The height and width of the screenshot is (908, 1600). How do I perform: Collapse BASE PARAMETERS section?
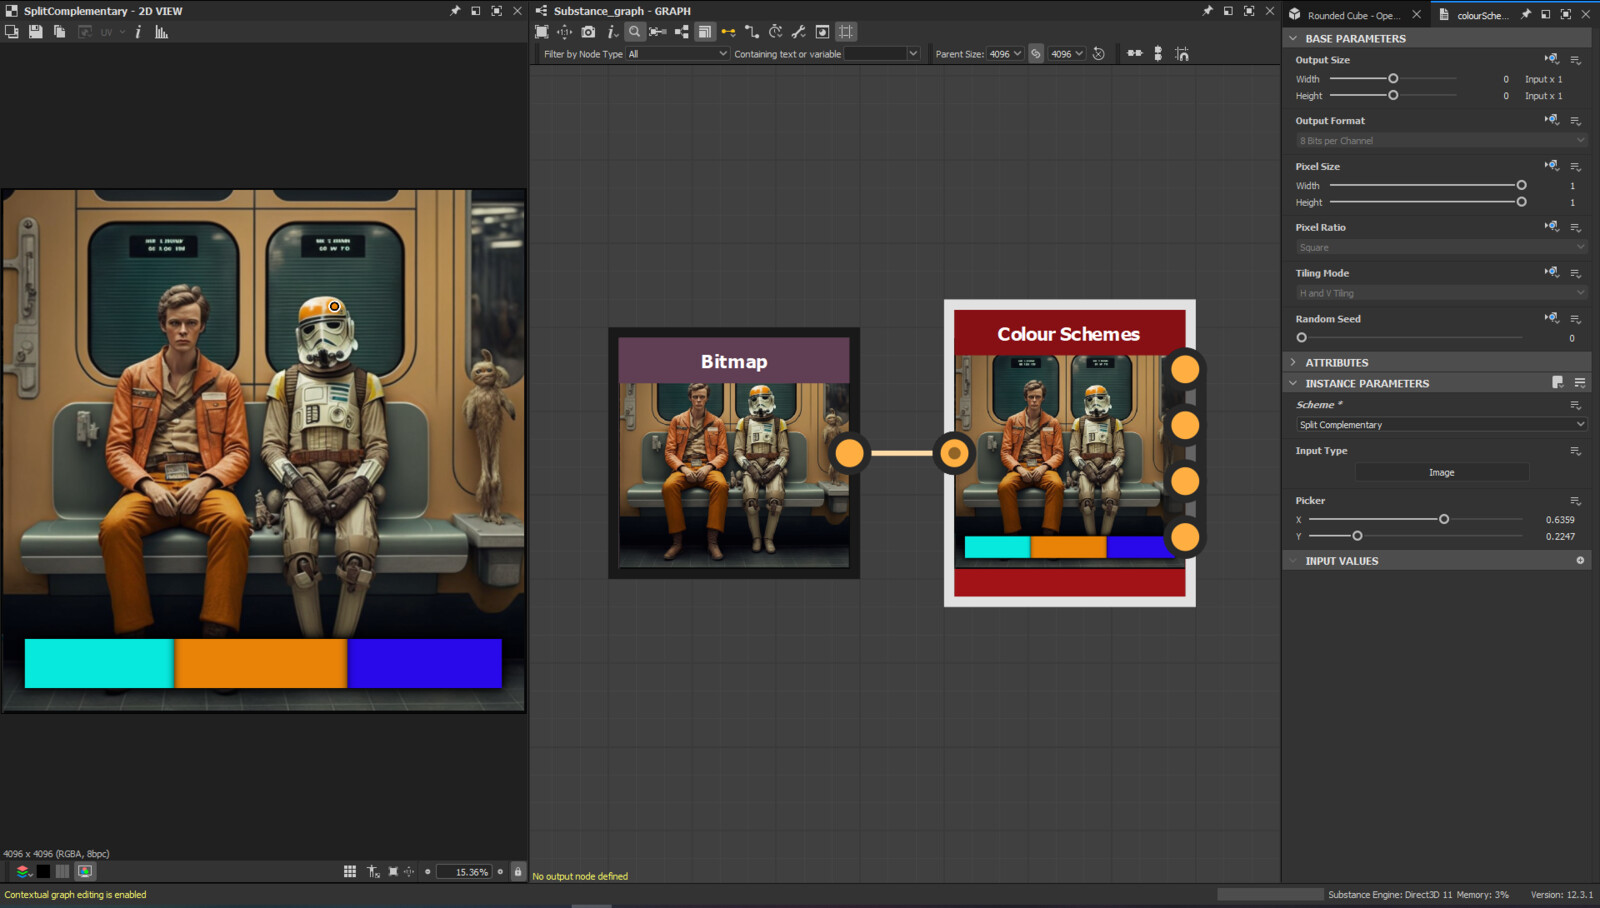[x=1293, y=38]
